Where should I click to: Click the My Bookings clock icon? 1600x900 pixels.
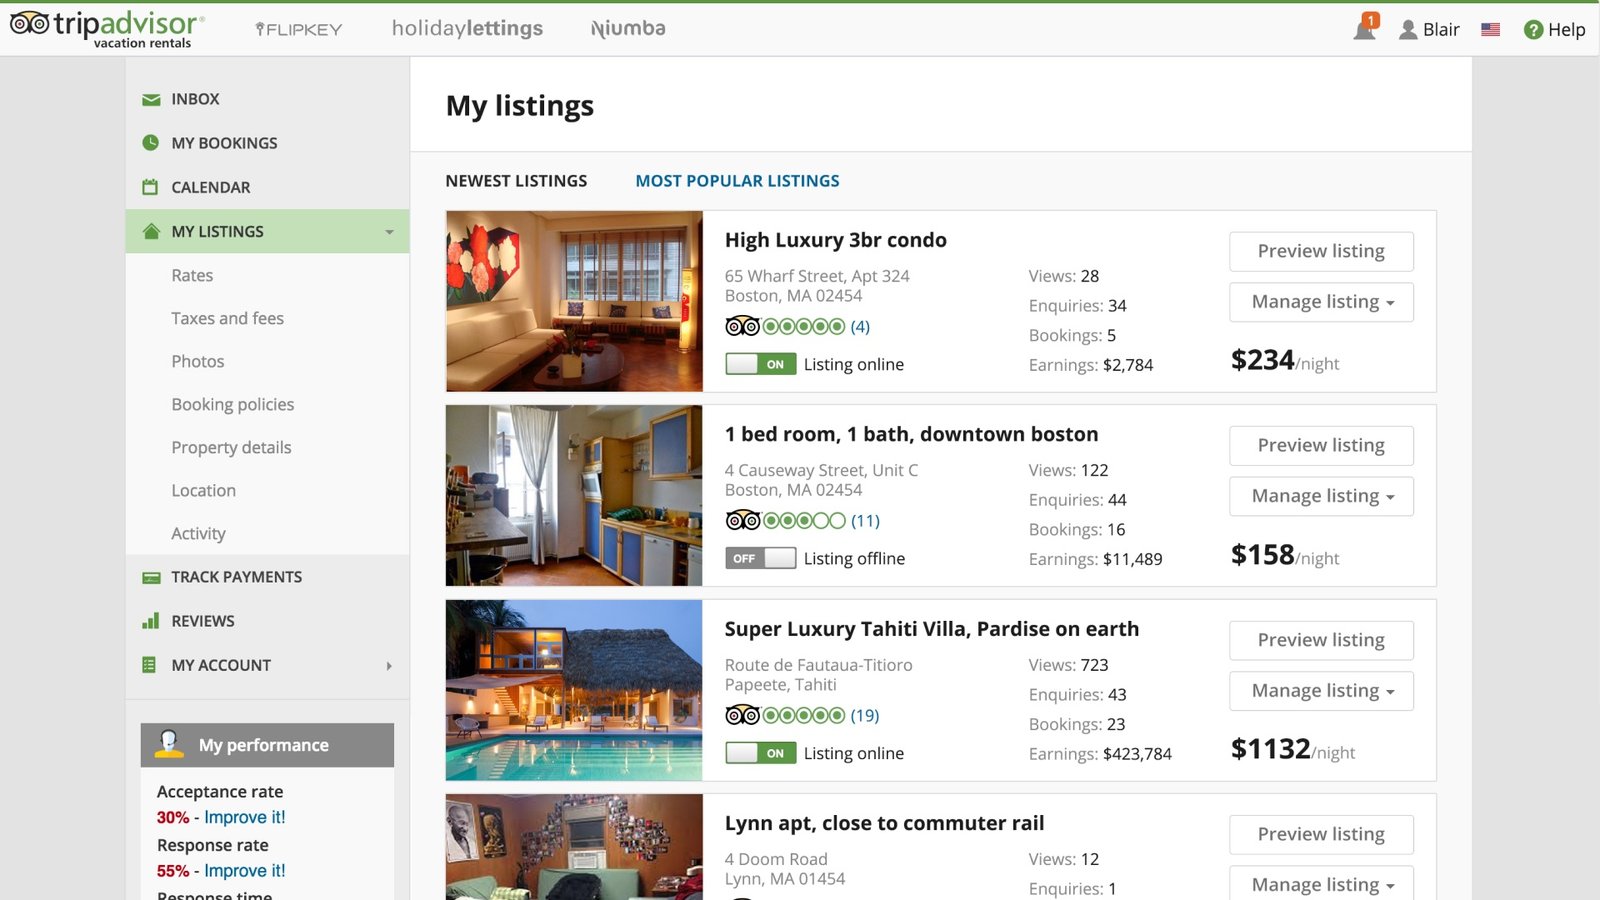pos(151,143)
